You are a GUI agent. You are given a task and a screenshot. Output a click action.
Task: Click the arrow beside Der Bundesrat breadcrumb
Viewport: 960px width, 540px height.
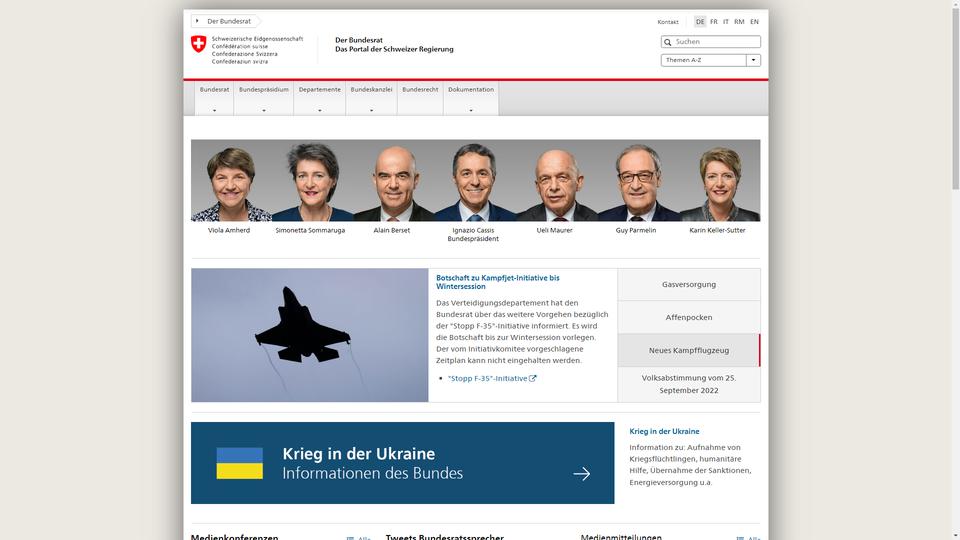(197, 21)
